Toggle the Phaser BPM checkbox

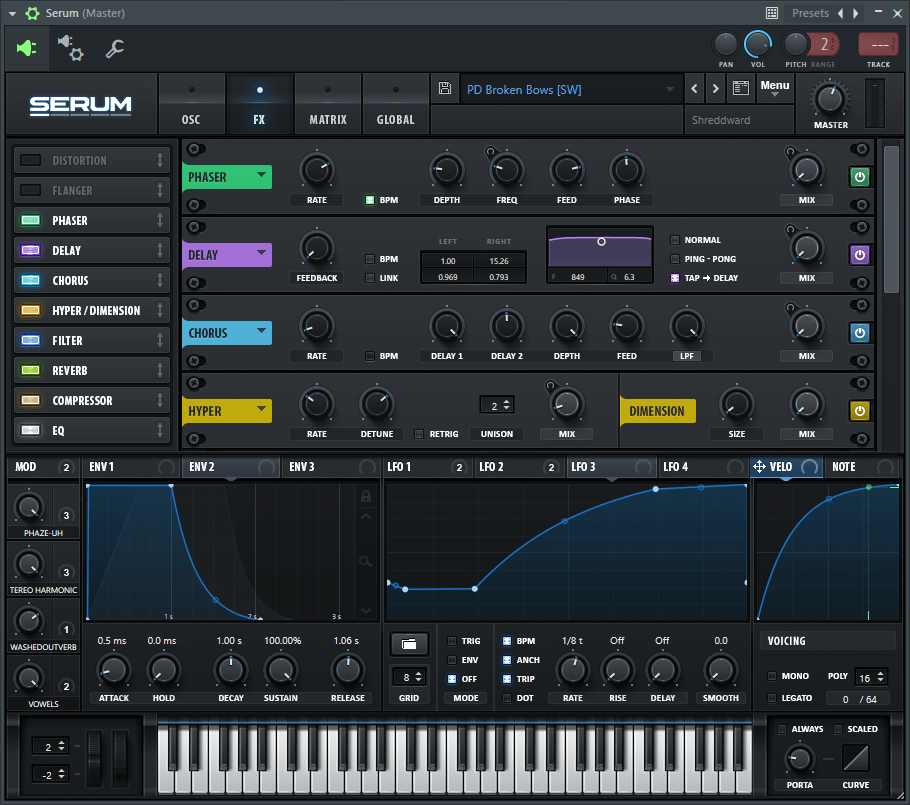370,200
